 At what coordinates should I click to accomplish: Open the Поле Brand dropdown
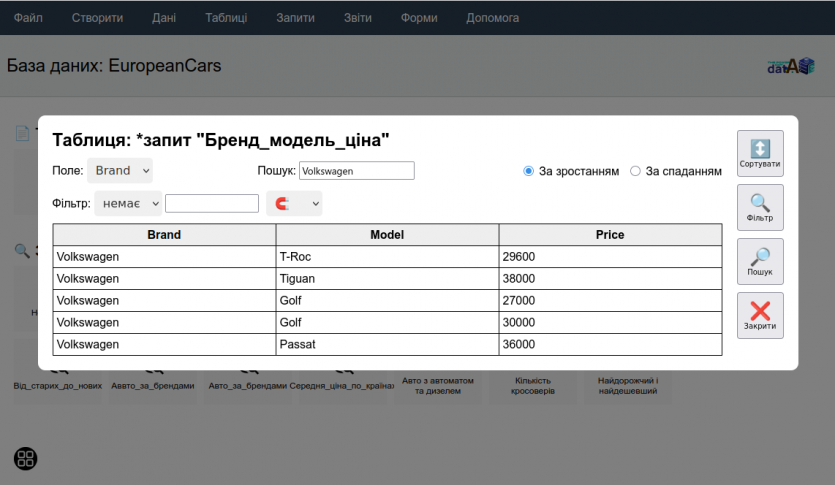pos(120,171)
